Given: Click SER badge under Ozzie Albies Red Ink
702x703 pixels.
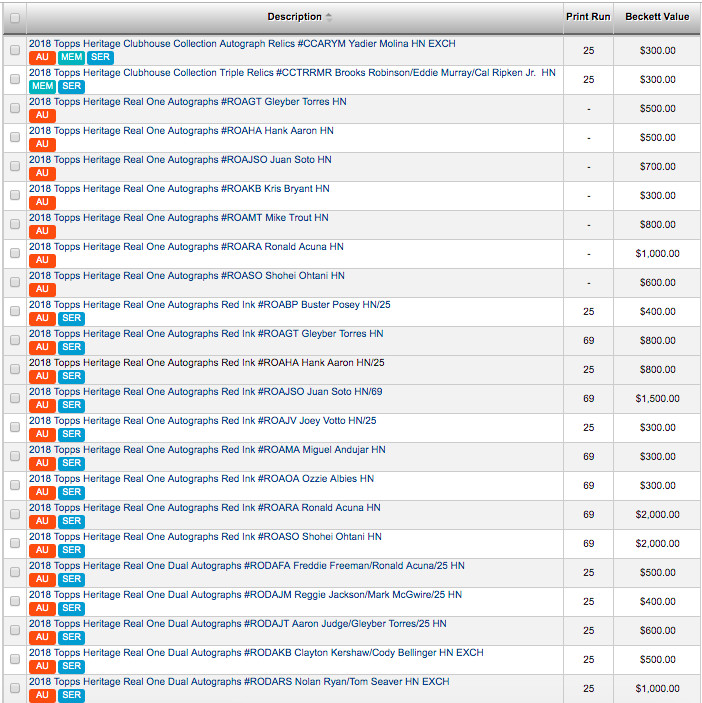Looking at the screenshot, I should (71, 492).
